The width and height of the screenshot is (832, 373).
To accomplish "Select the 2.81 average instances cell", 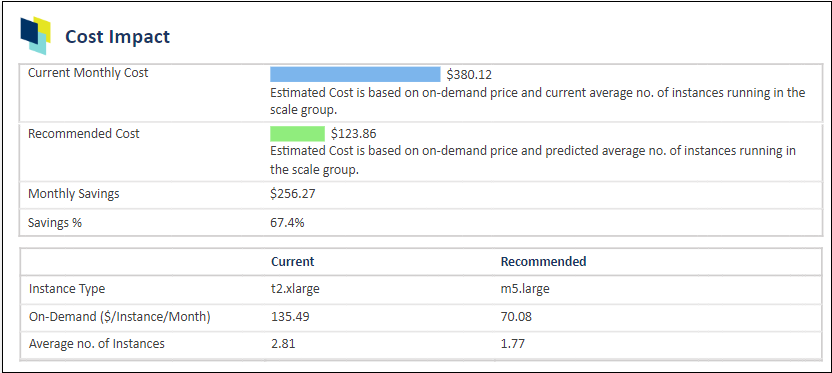I will pyautogui.click(x=283, y=344).
